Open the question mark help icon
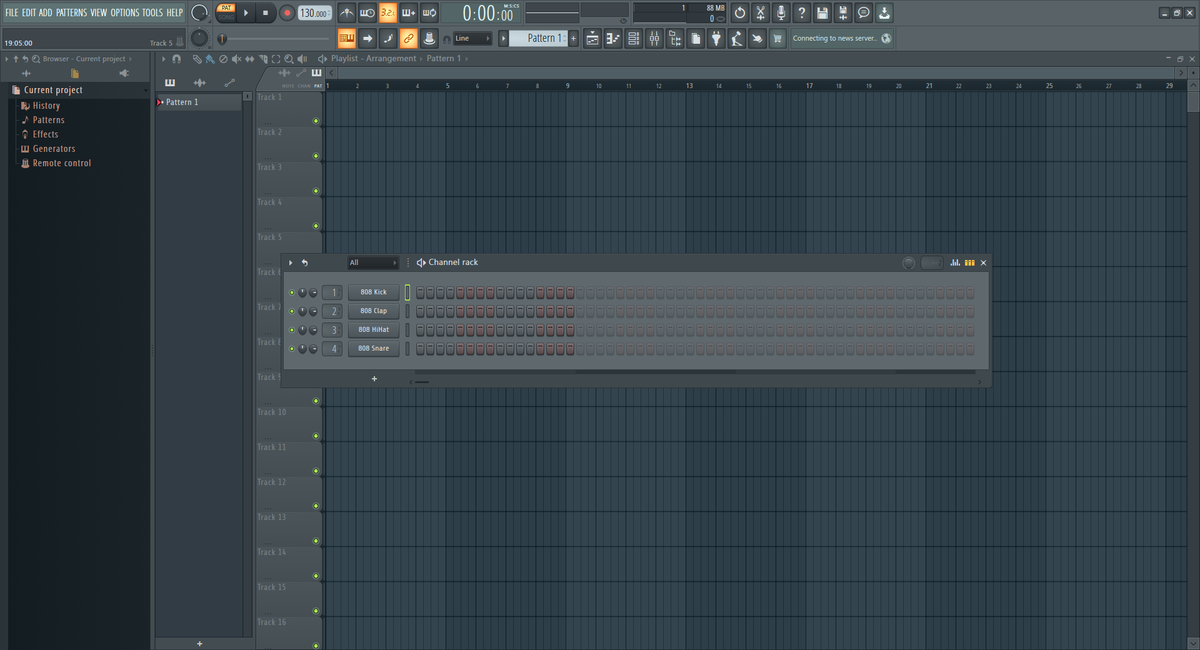The width and height of the screenshot is (1200, 650). pyautogui.click(x=801, y=13)
